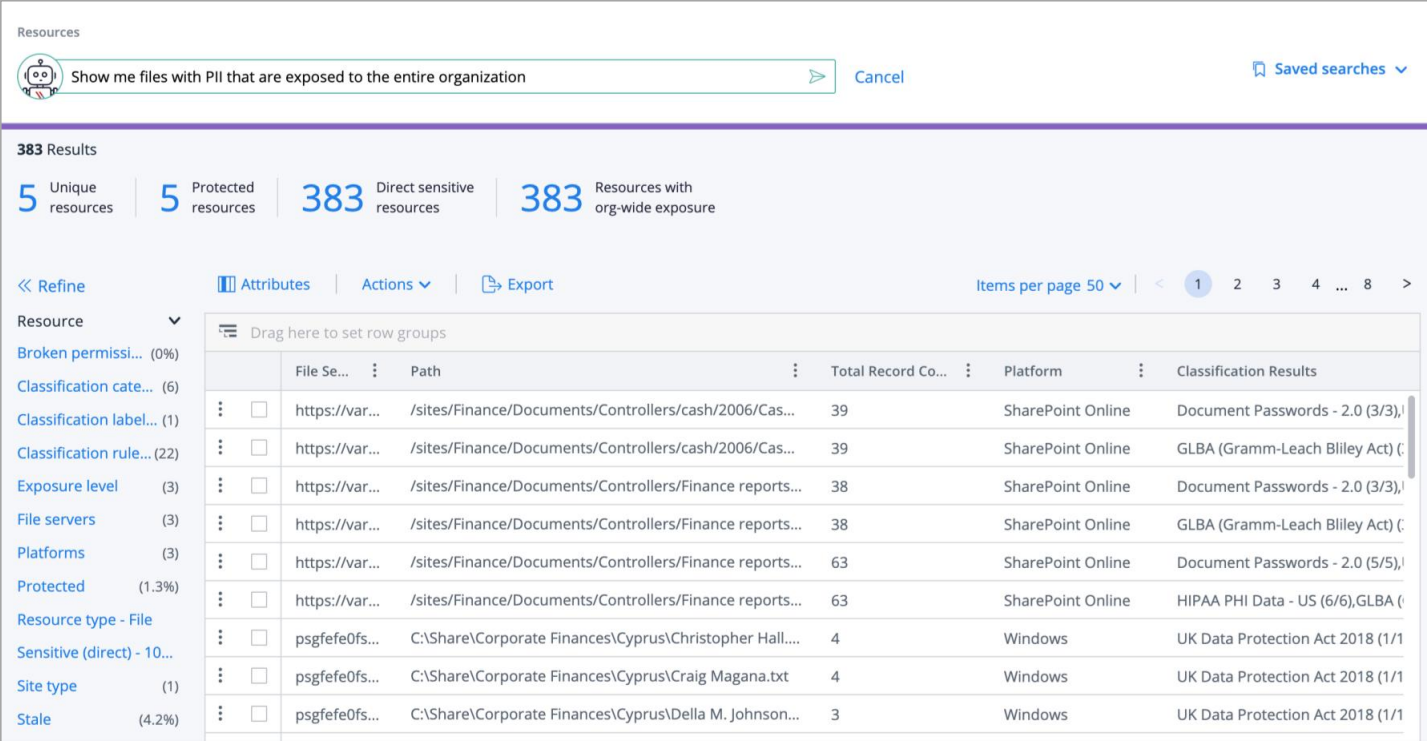Viewport: 1427px width, 741px height.
Task: Click the robot assistant icon in search bar
Action: pos(40,77)
